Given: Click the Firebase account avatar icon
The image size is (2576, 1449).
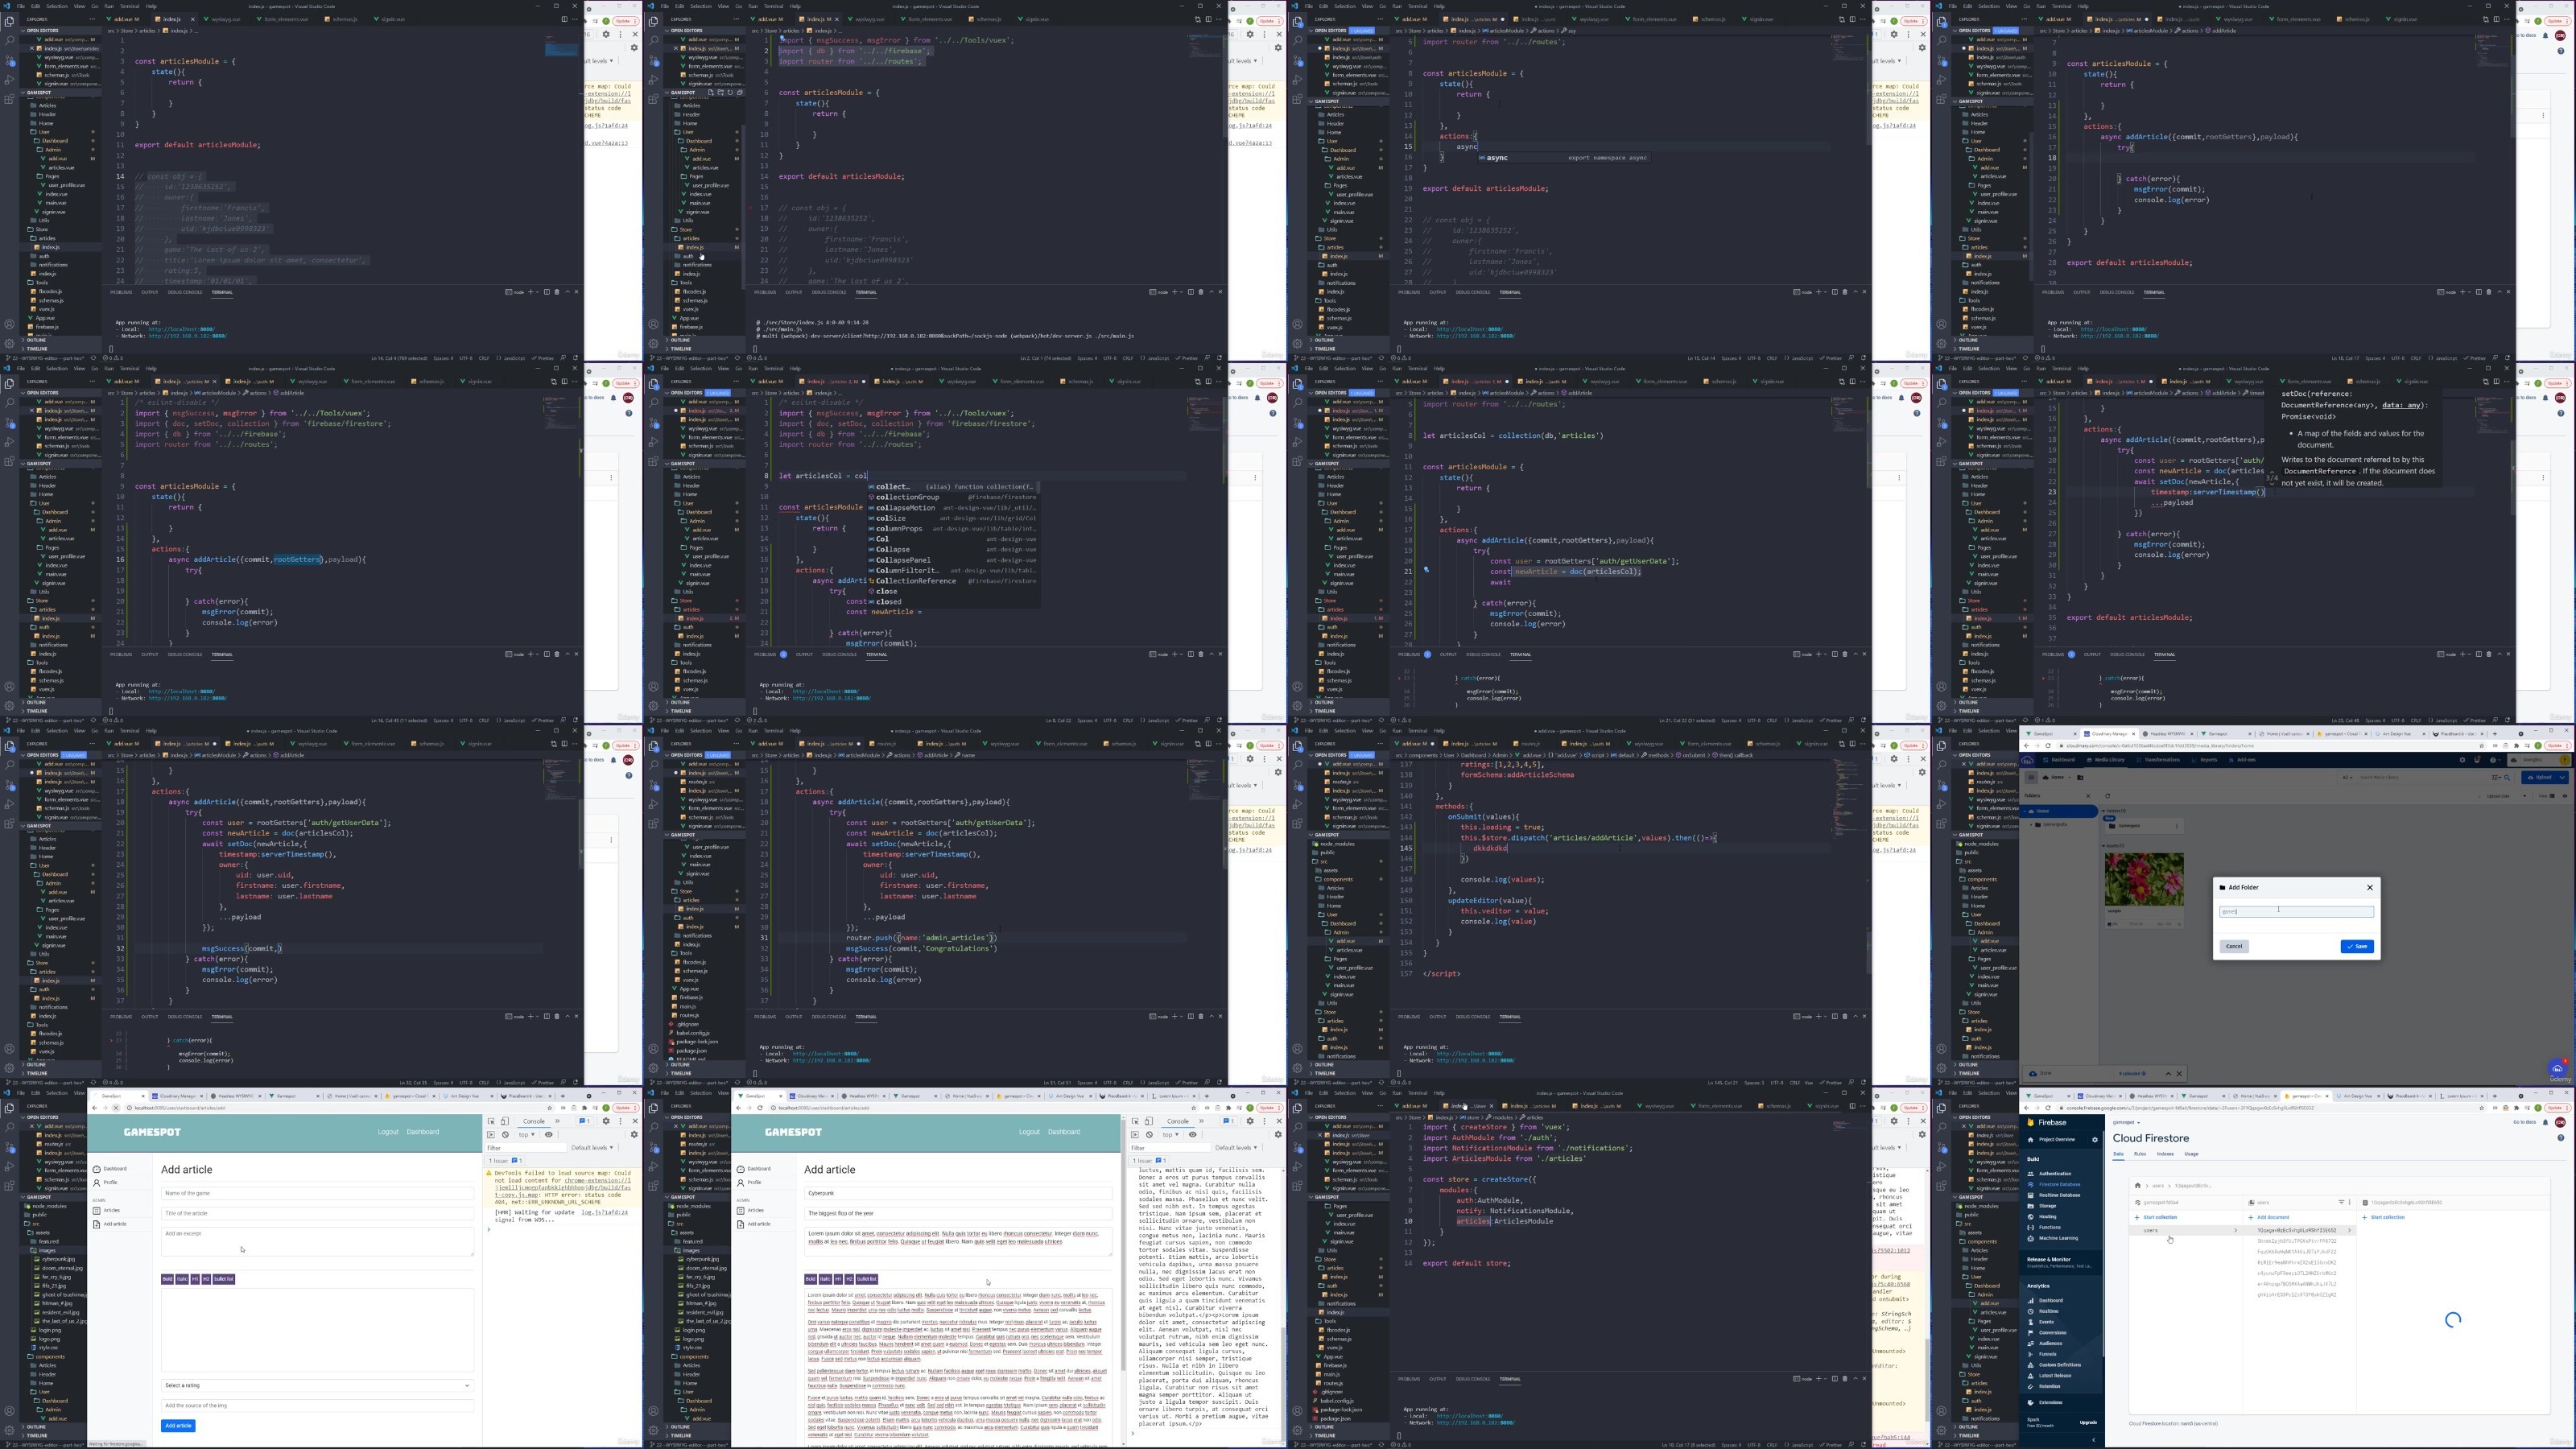Looking at the screenshot, I should 2561,1123.
